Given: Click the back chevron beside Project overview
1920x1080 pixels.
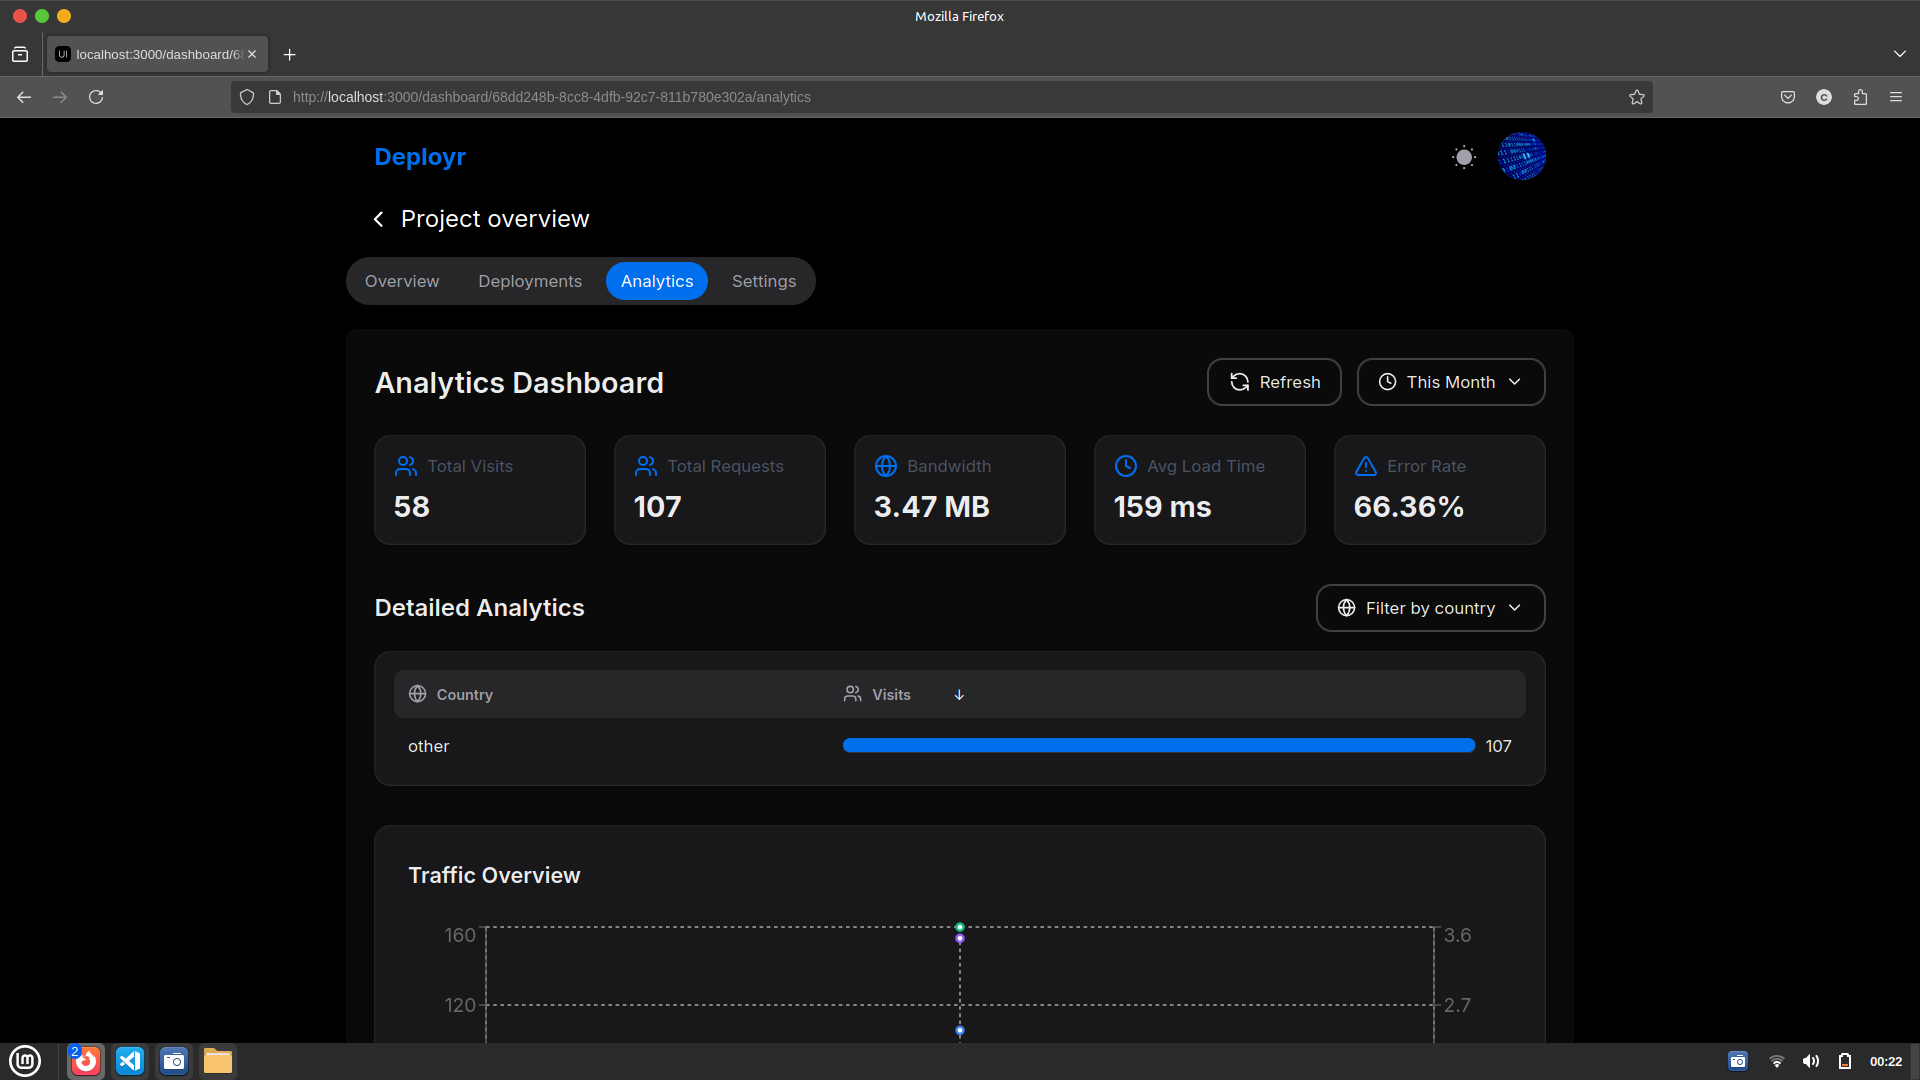Looking at the screenshot, I should [379, 219].
